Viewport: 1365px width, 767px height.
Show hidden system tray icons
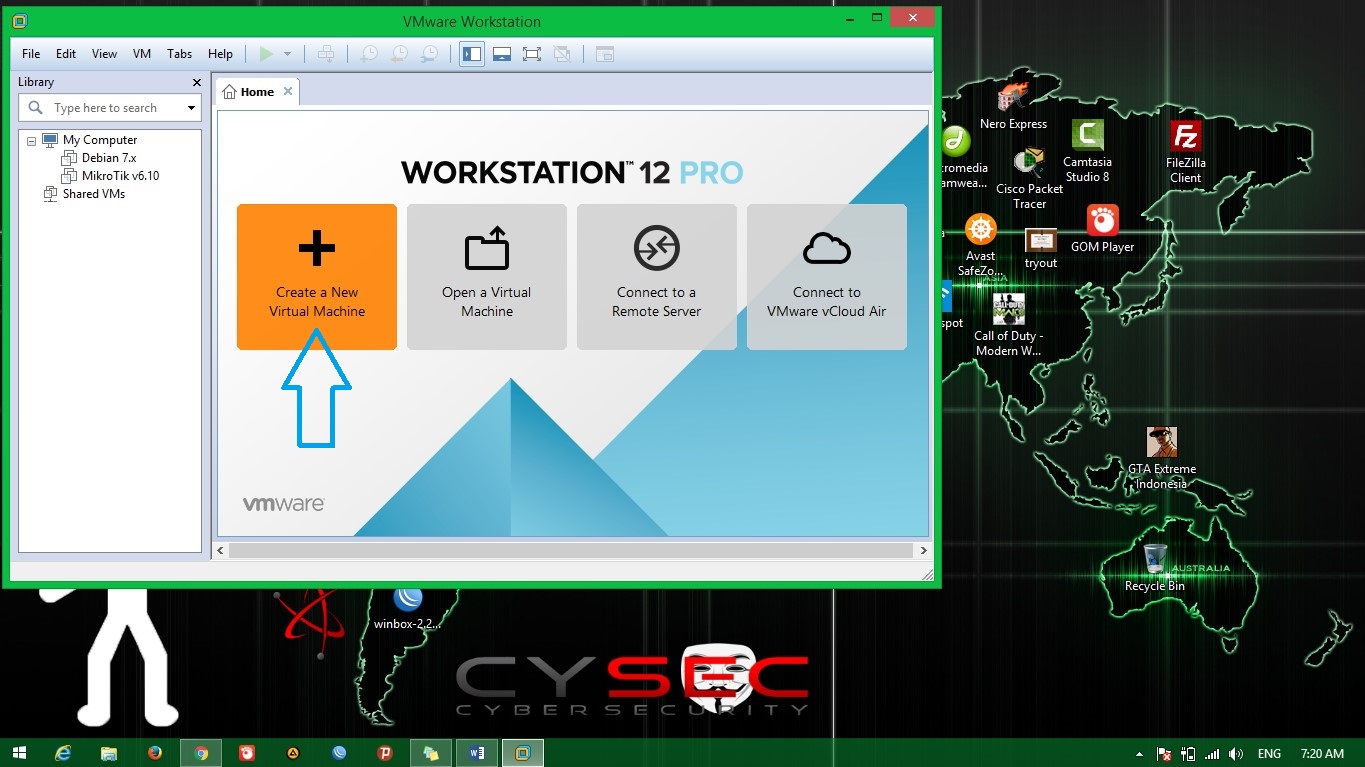point(1139,754)
